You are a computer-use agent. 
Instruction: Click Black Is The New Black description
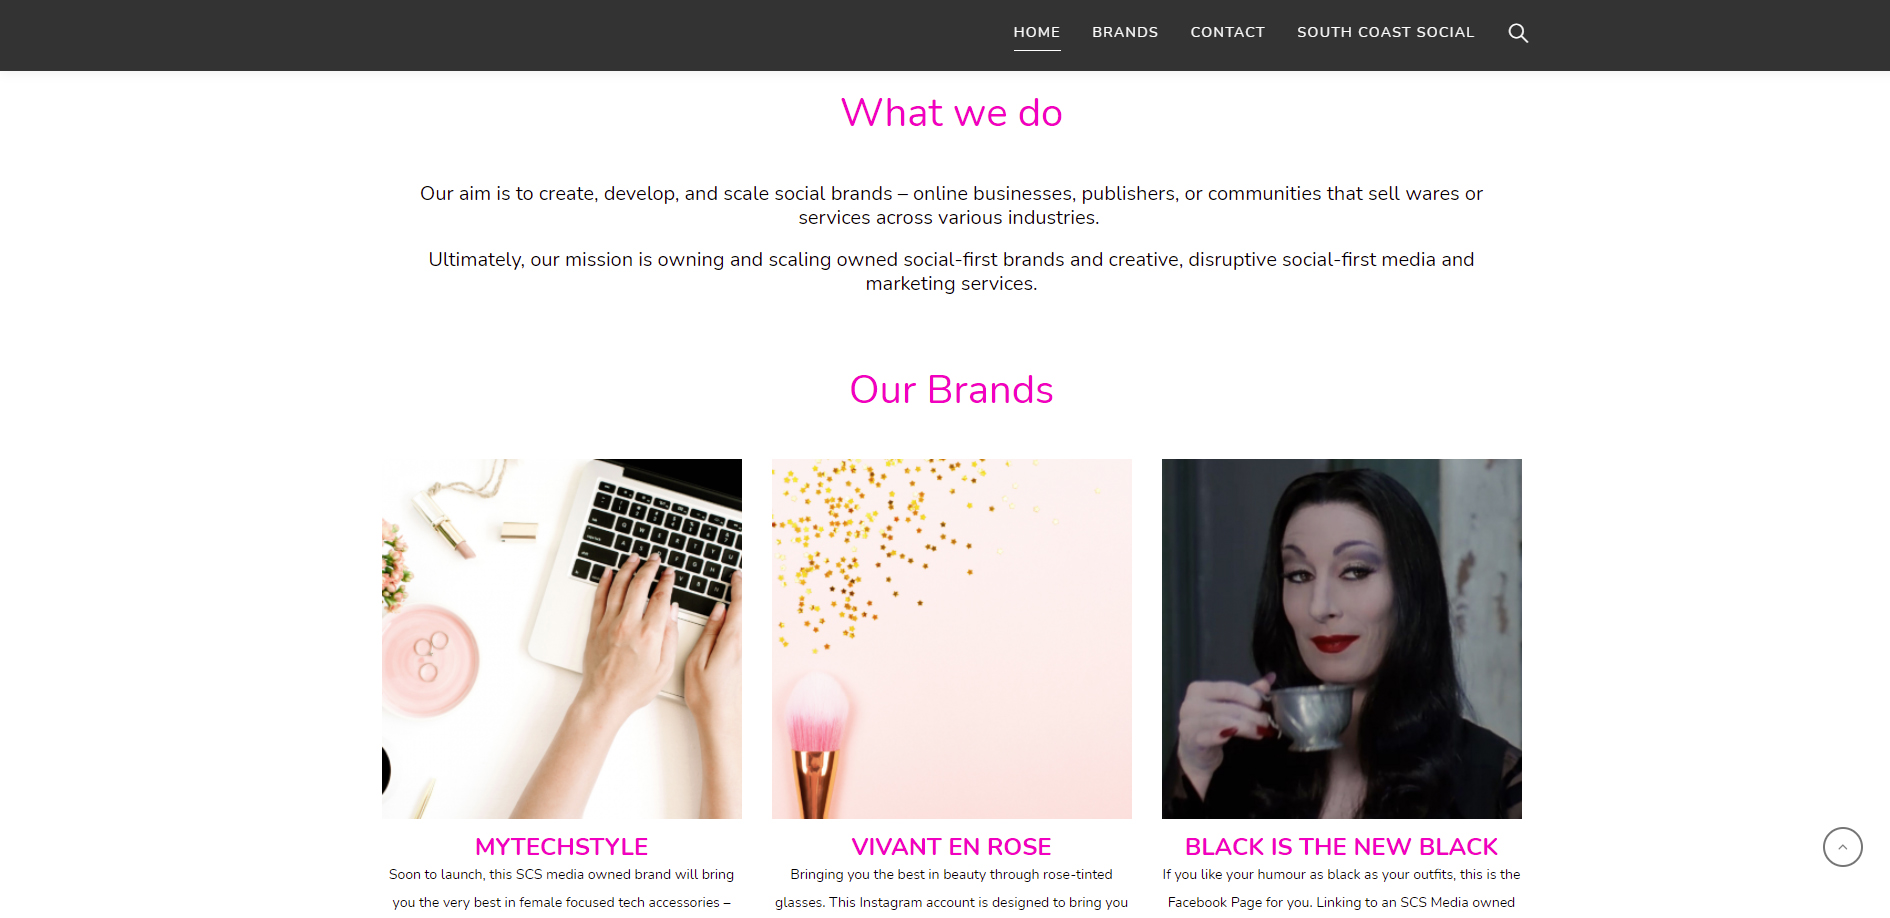pos(1341,889)
